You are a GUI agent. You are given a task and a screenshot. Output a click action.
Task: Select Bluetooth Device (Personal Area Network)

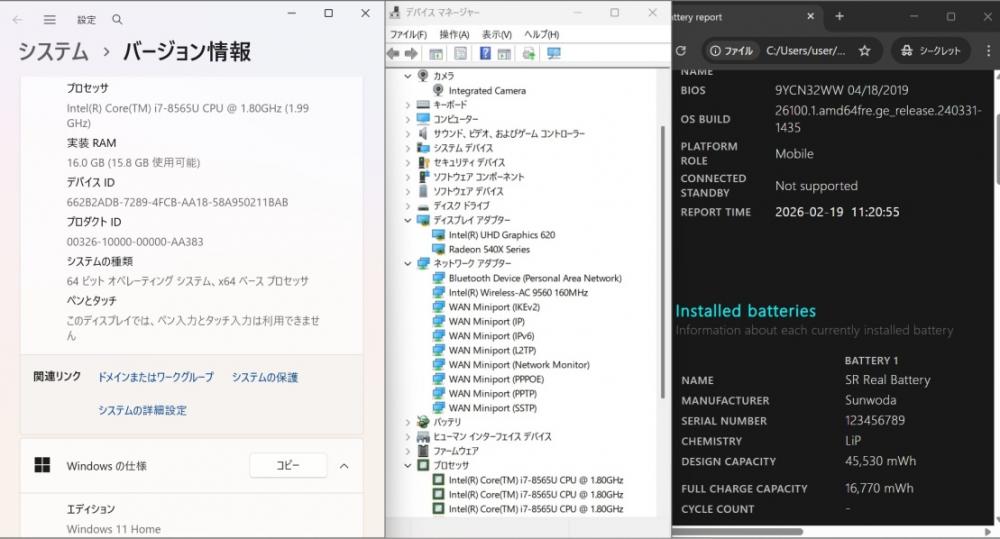click(534, 278)
